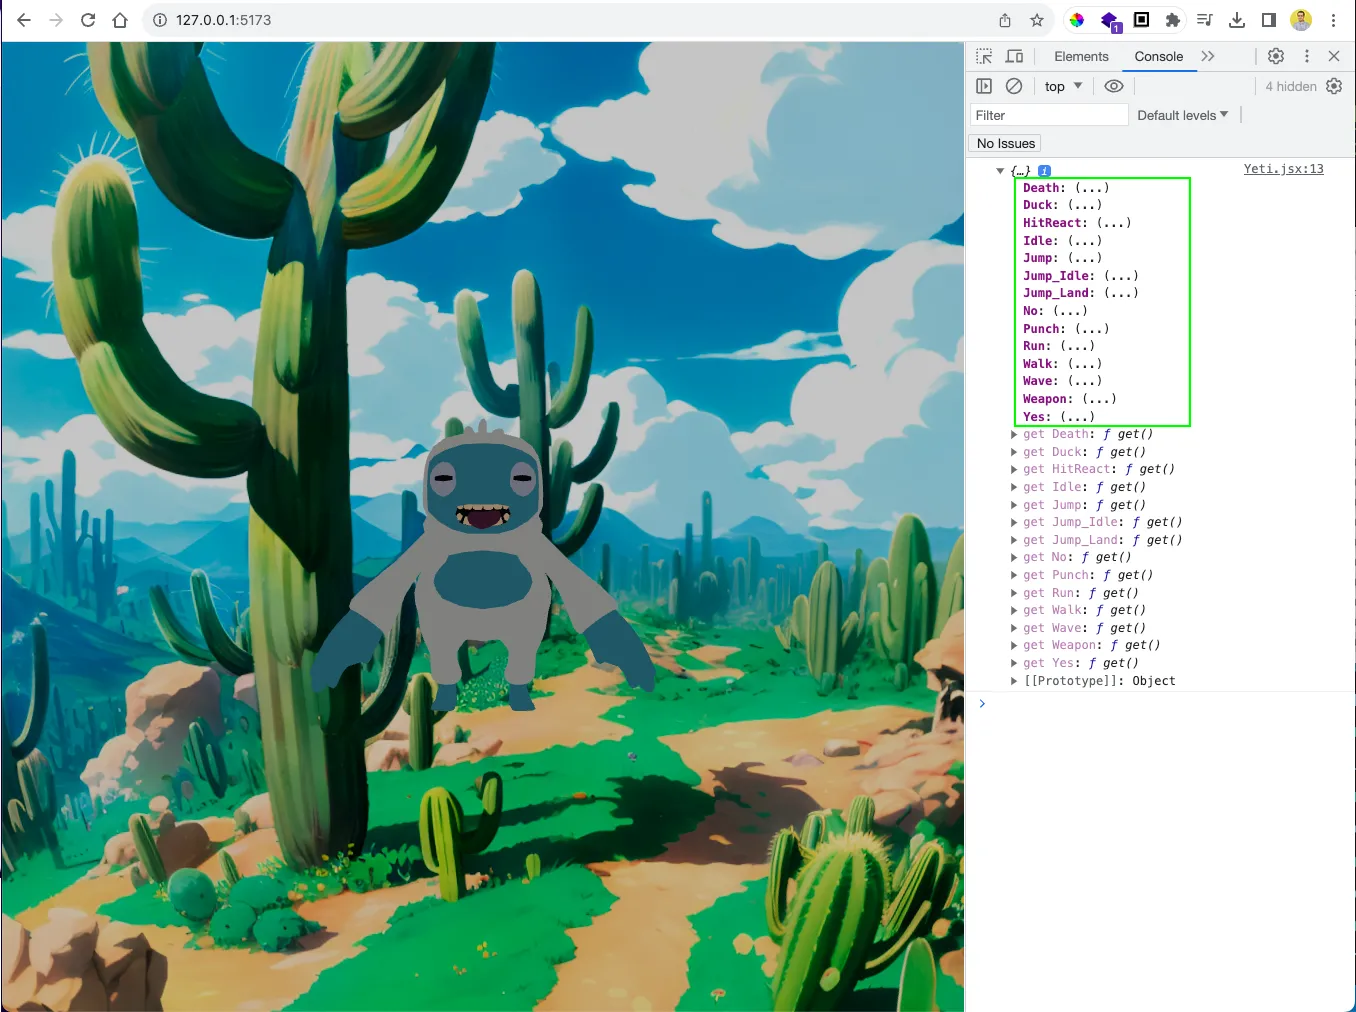Open DevTools settings gear
Viewport: 1356px width, 1012px height.
(x=1276, y=56)
